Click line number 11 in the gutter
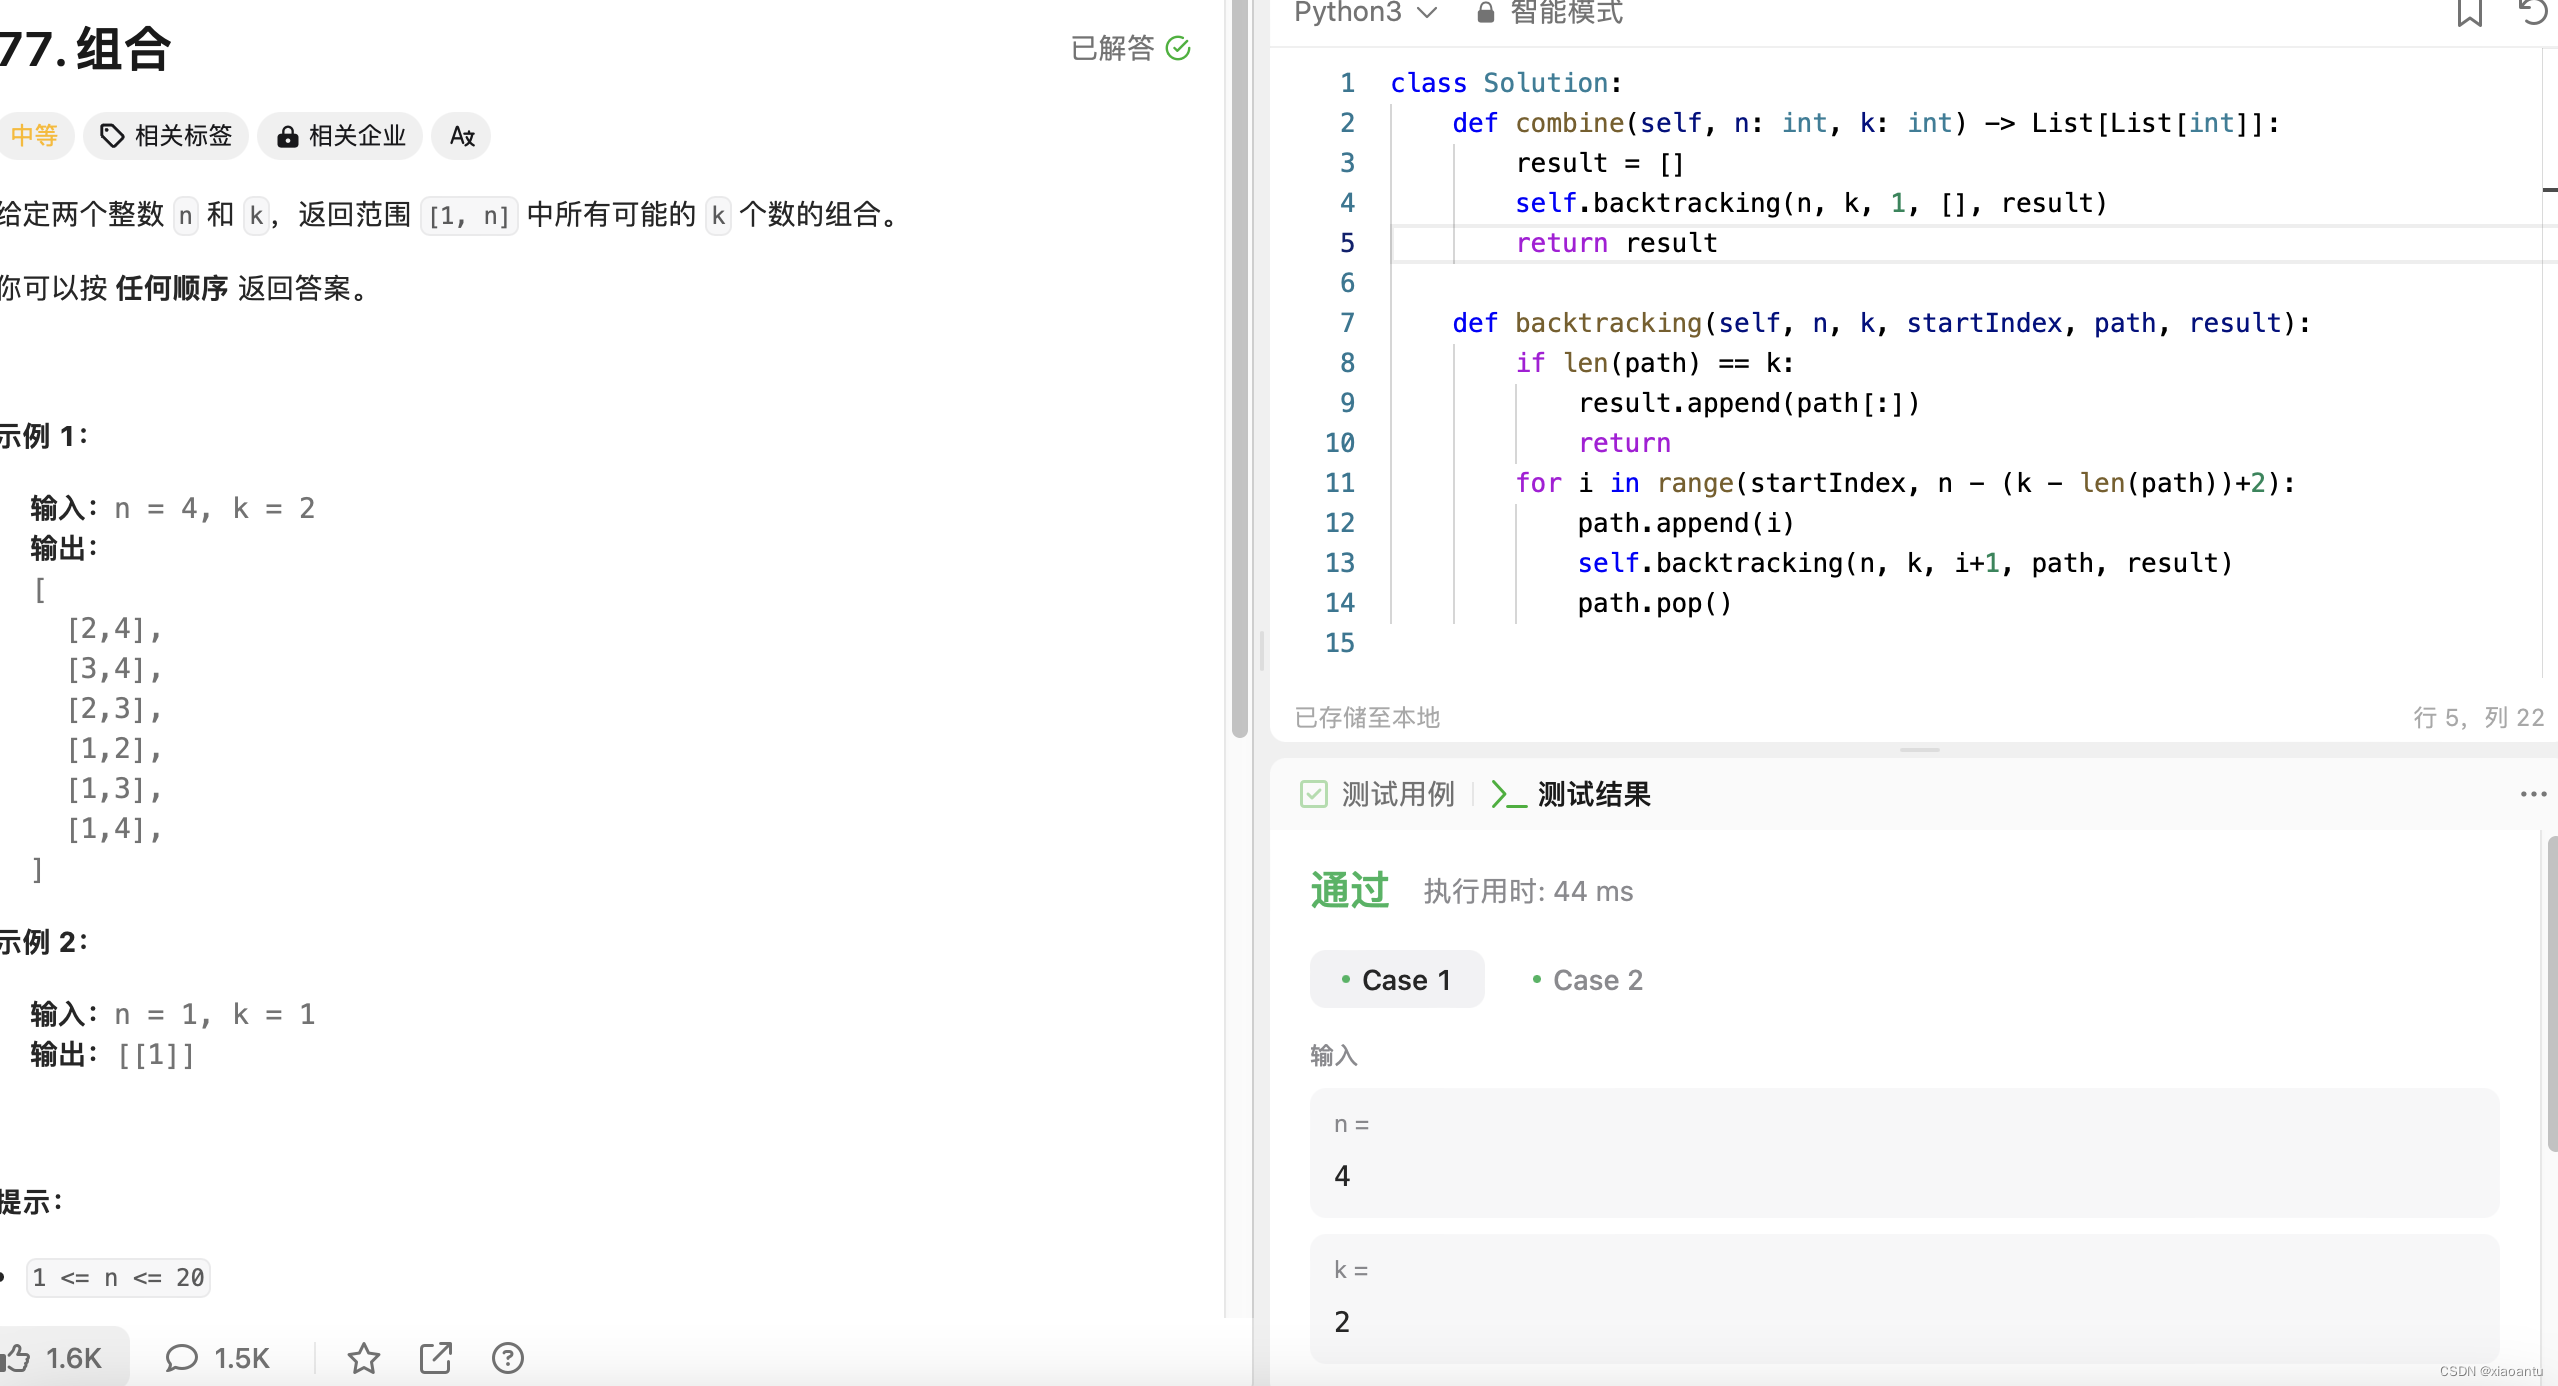The width and height of the screenshot is (2558, 1386). pos(1339,483)
